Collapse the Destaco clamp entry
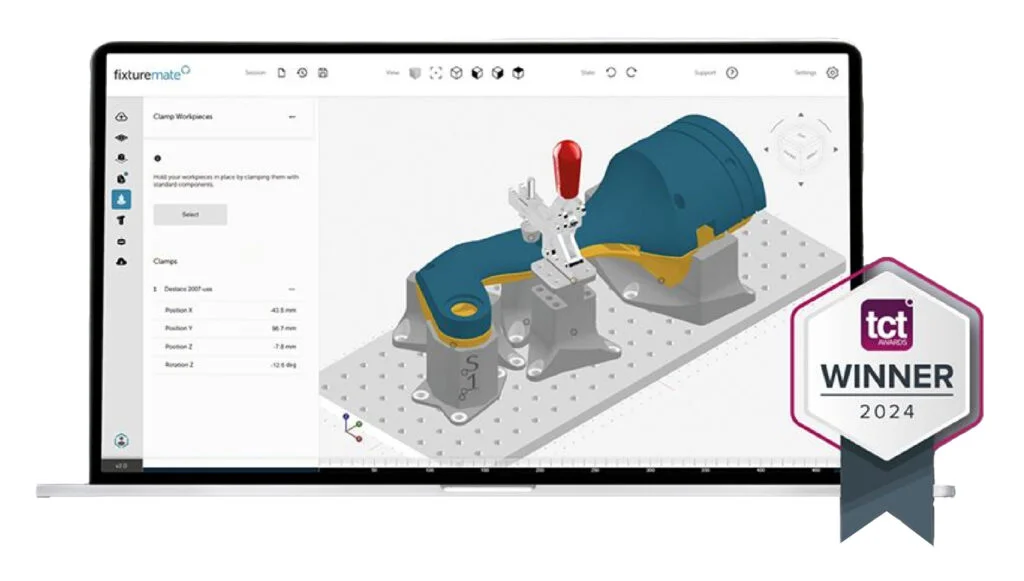The height and width of the screenshot is (581, 1024). [292, 289]
